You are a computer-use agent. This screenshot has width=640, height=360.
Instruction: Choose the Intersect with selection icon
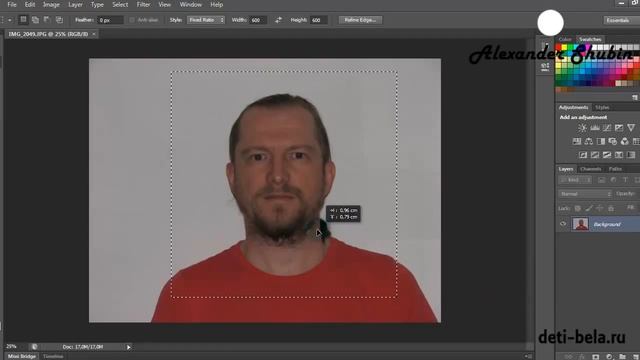click(x=59, y=20)
